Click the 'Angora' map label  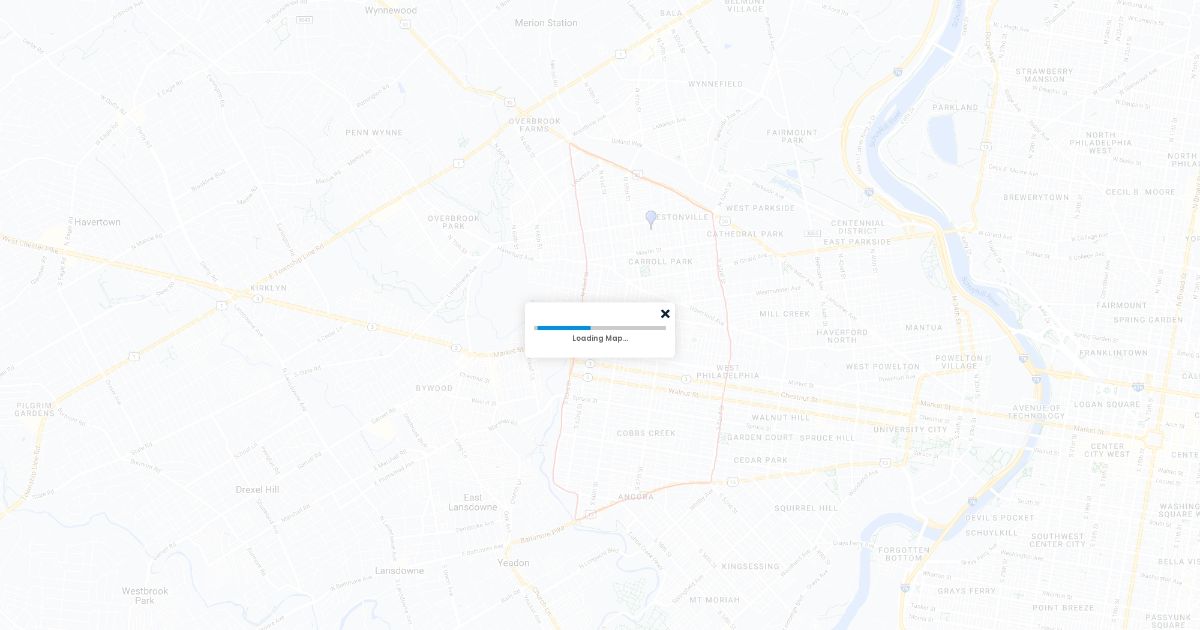[x=636, y=497]
